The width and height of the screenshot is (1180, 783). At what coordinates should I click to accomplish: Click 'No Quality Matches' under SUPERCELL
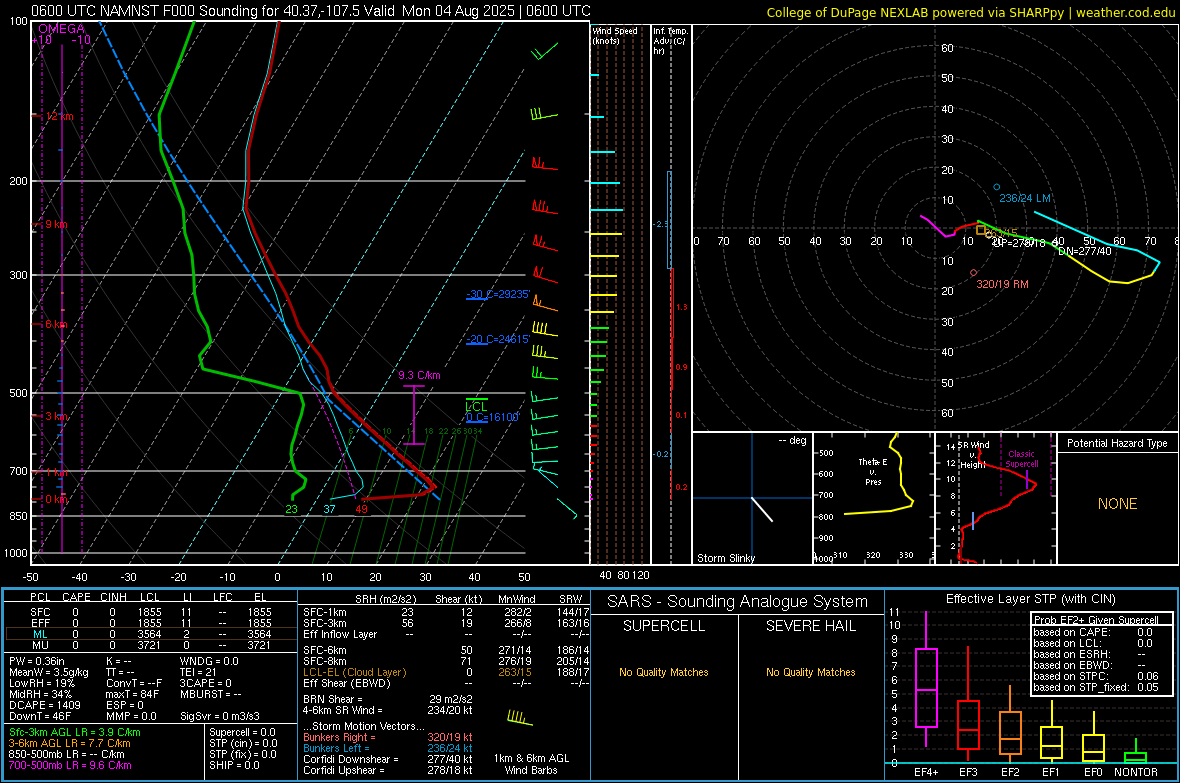click(x=664, y=672)
